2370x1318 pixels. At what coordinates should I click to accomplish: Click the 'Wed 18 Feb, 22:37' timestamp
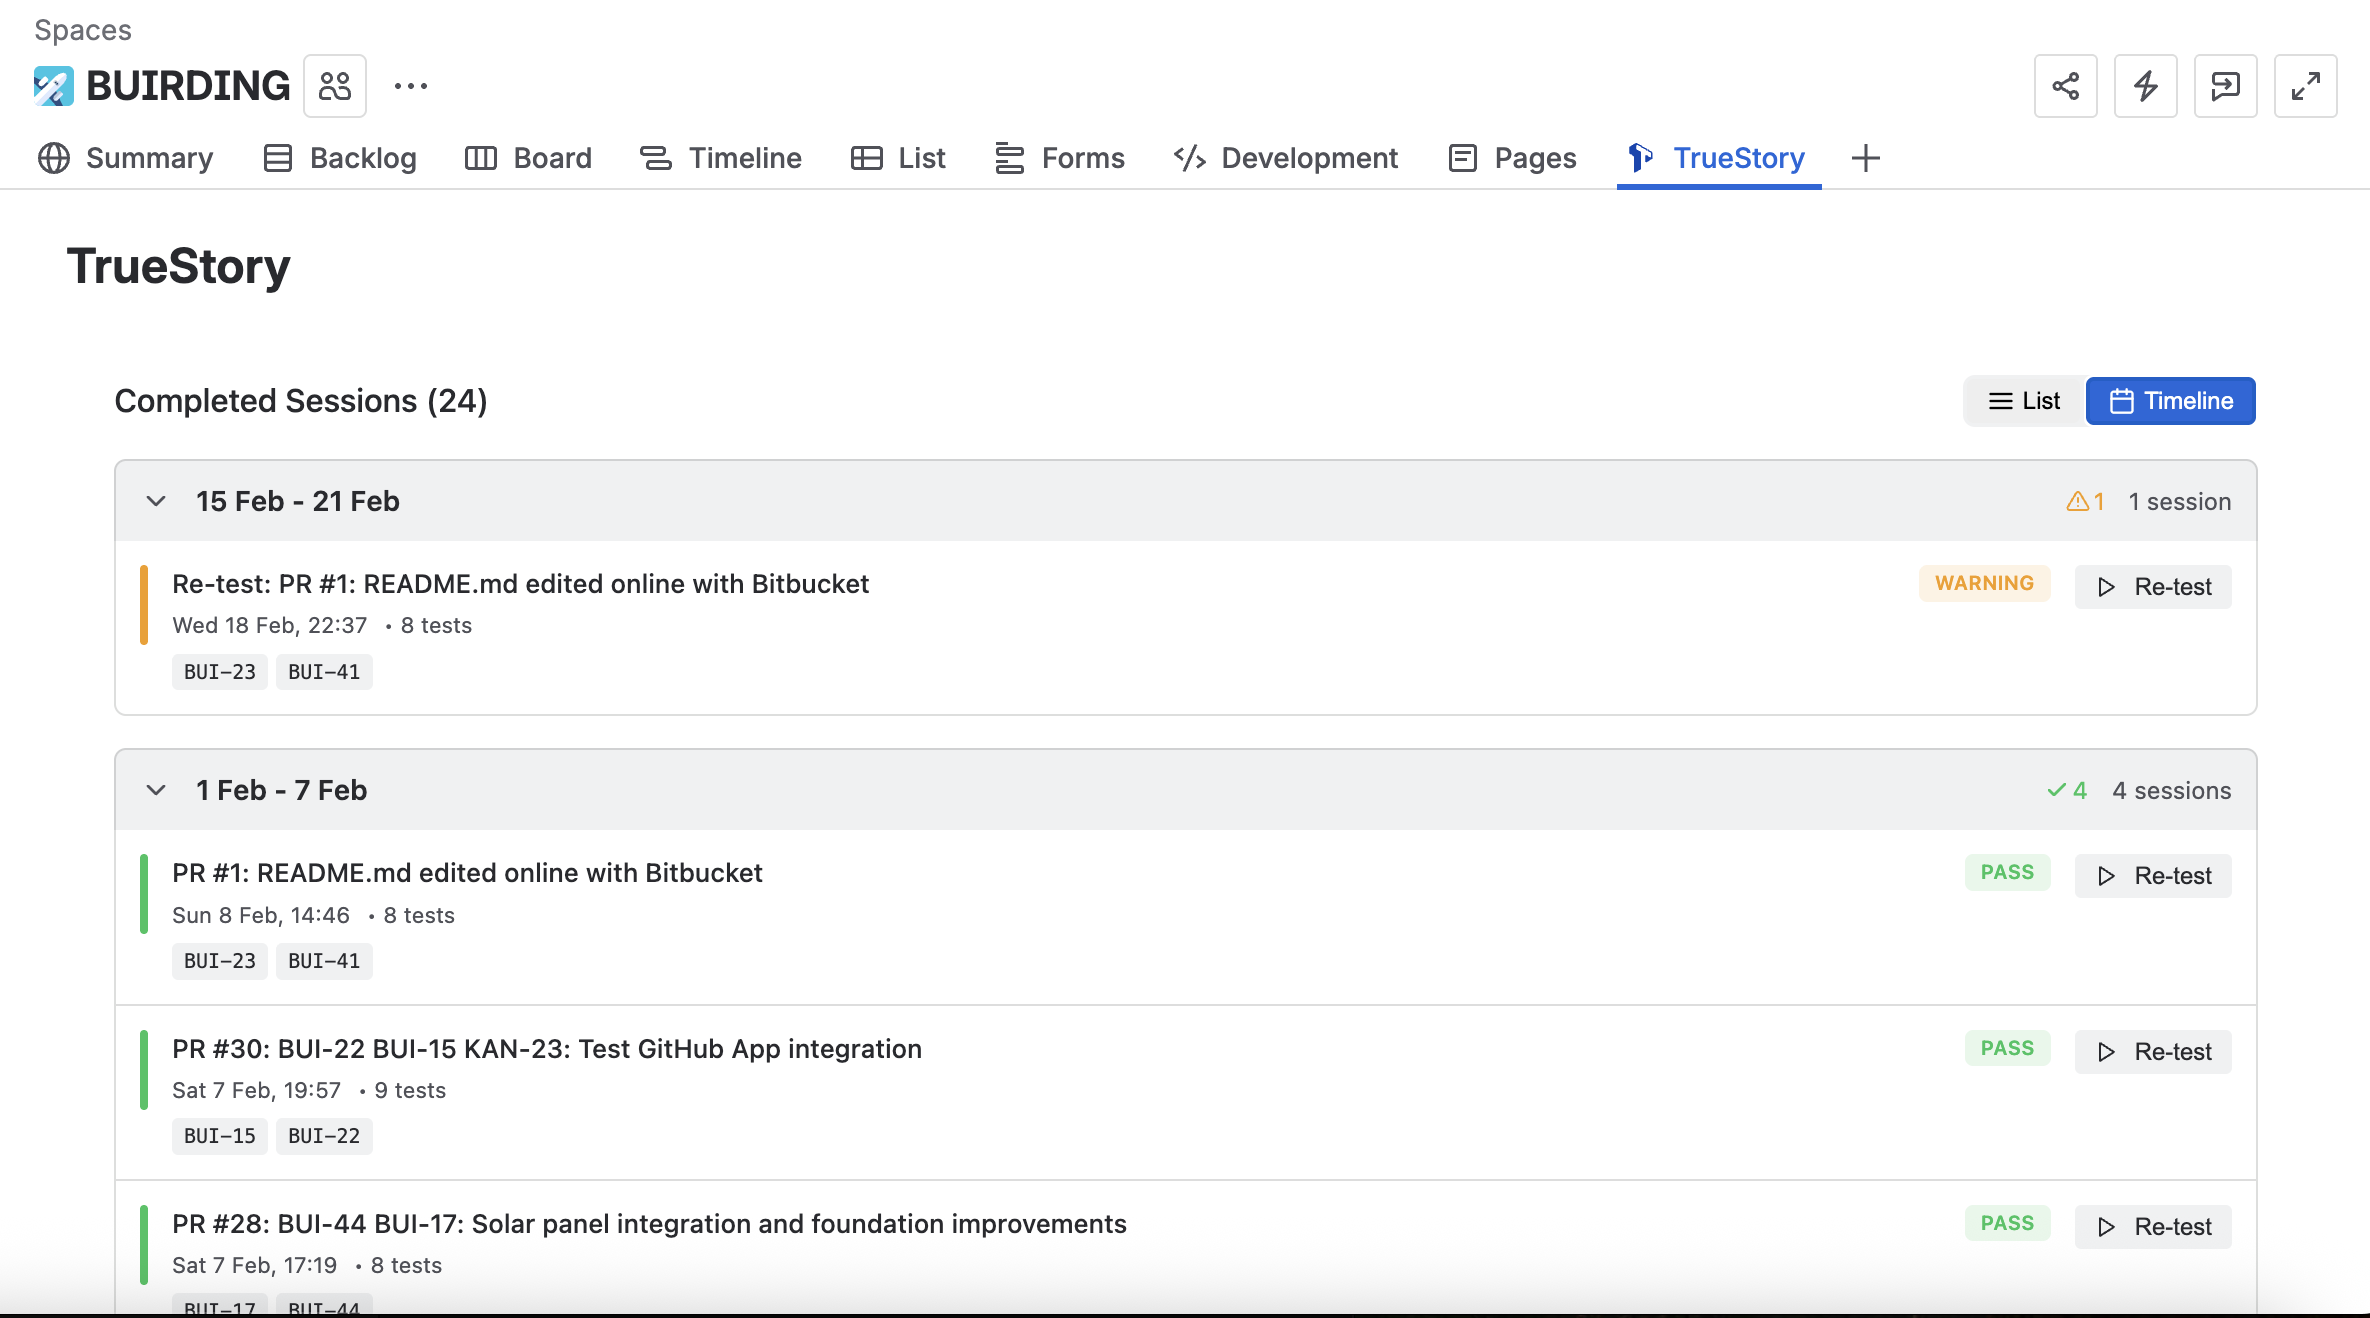(x=270, y=625)
